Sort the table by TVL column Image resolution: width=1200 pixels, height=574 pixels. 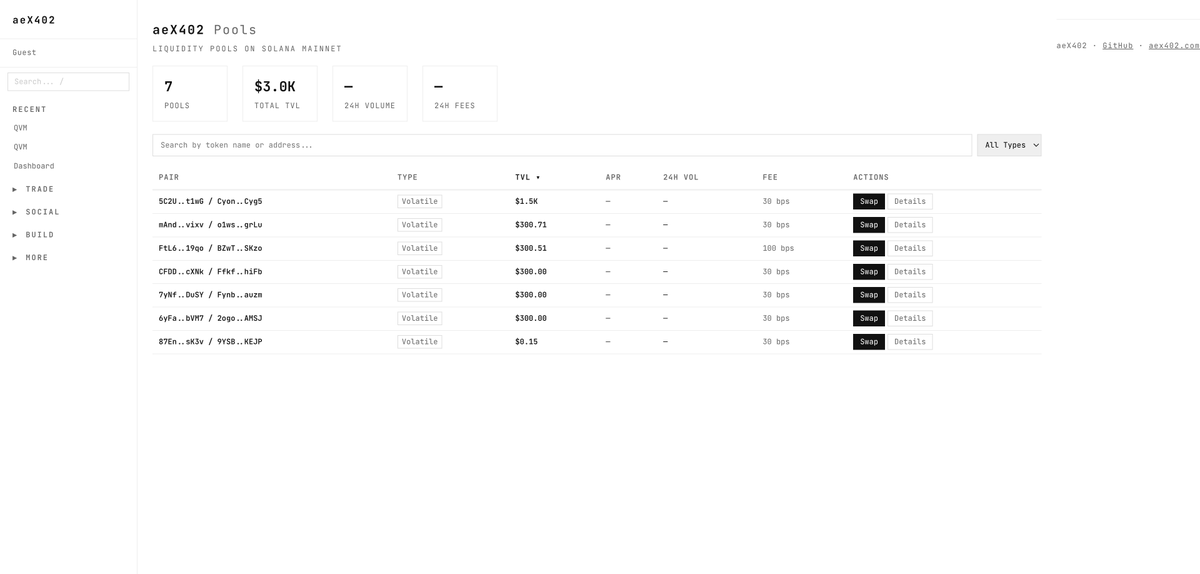[x=527, y=177]
